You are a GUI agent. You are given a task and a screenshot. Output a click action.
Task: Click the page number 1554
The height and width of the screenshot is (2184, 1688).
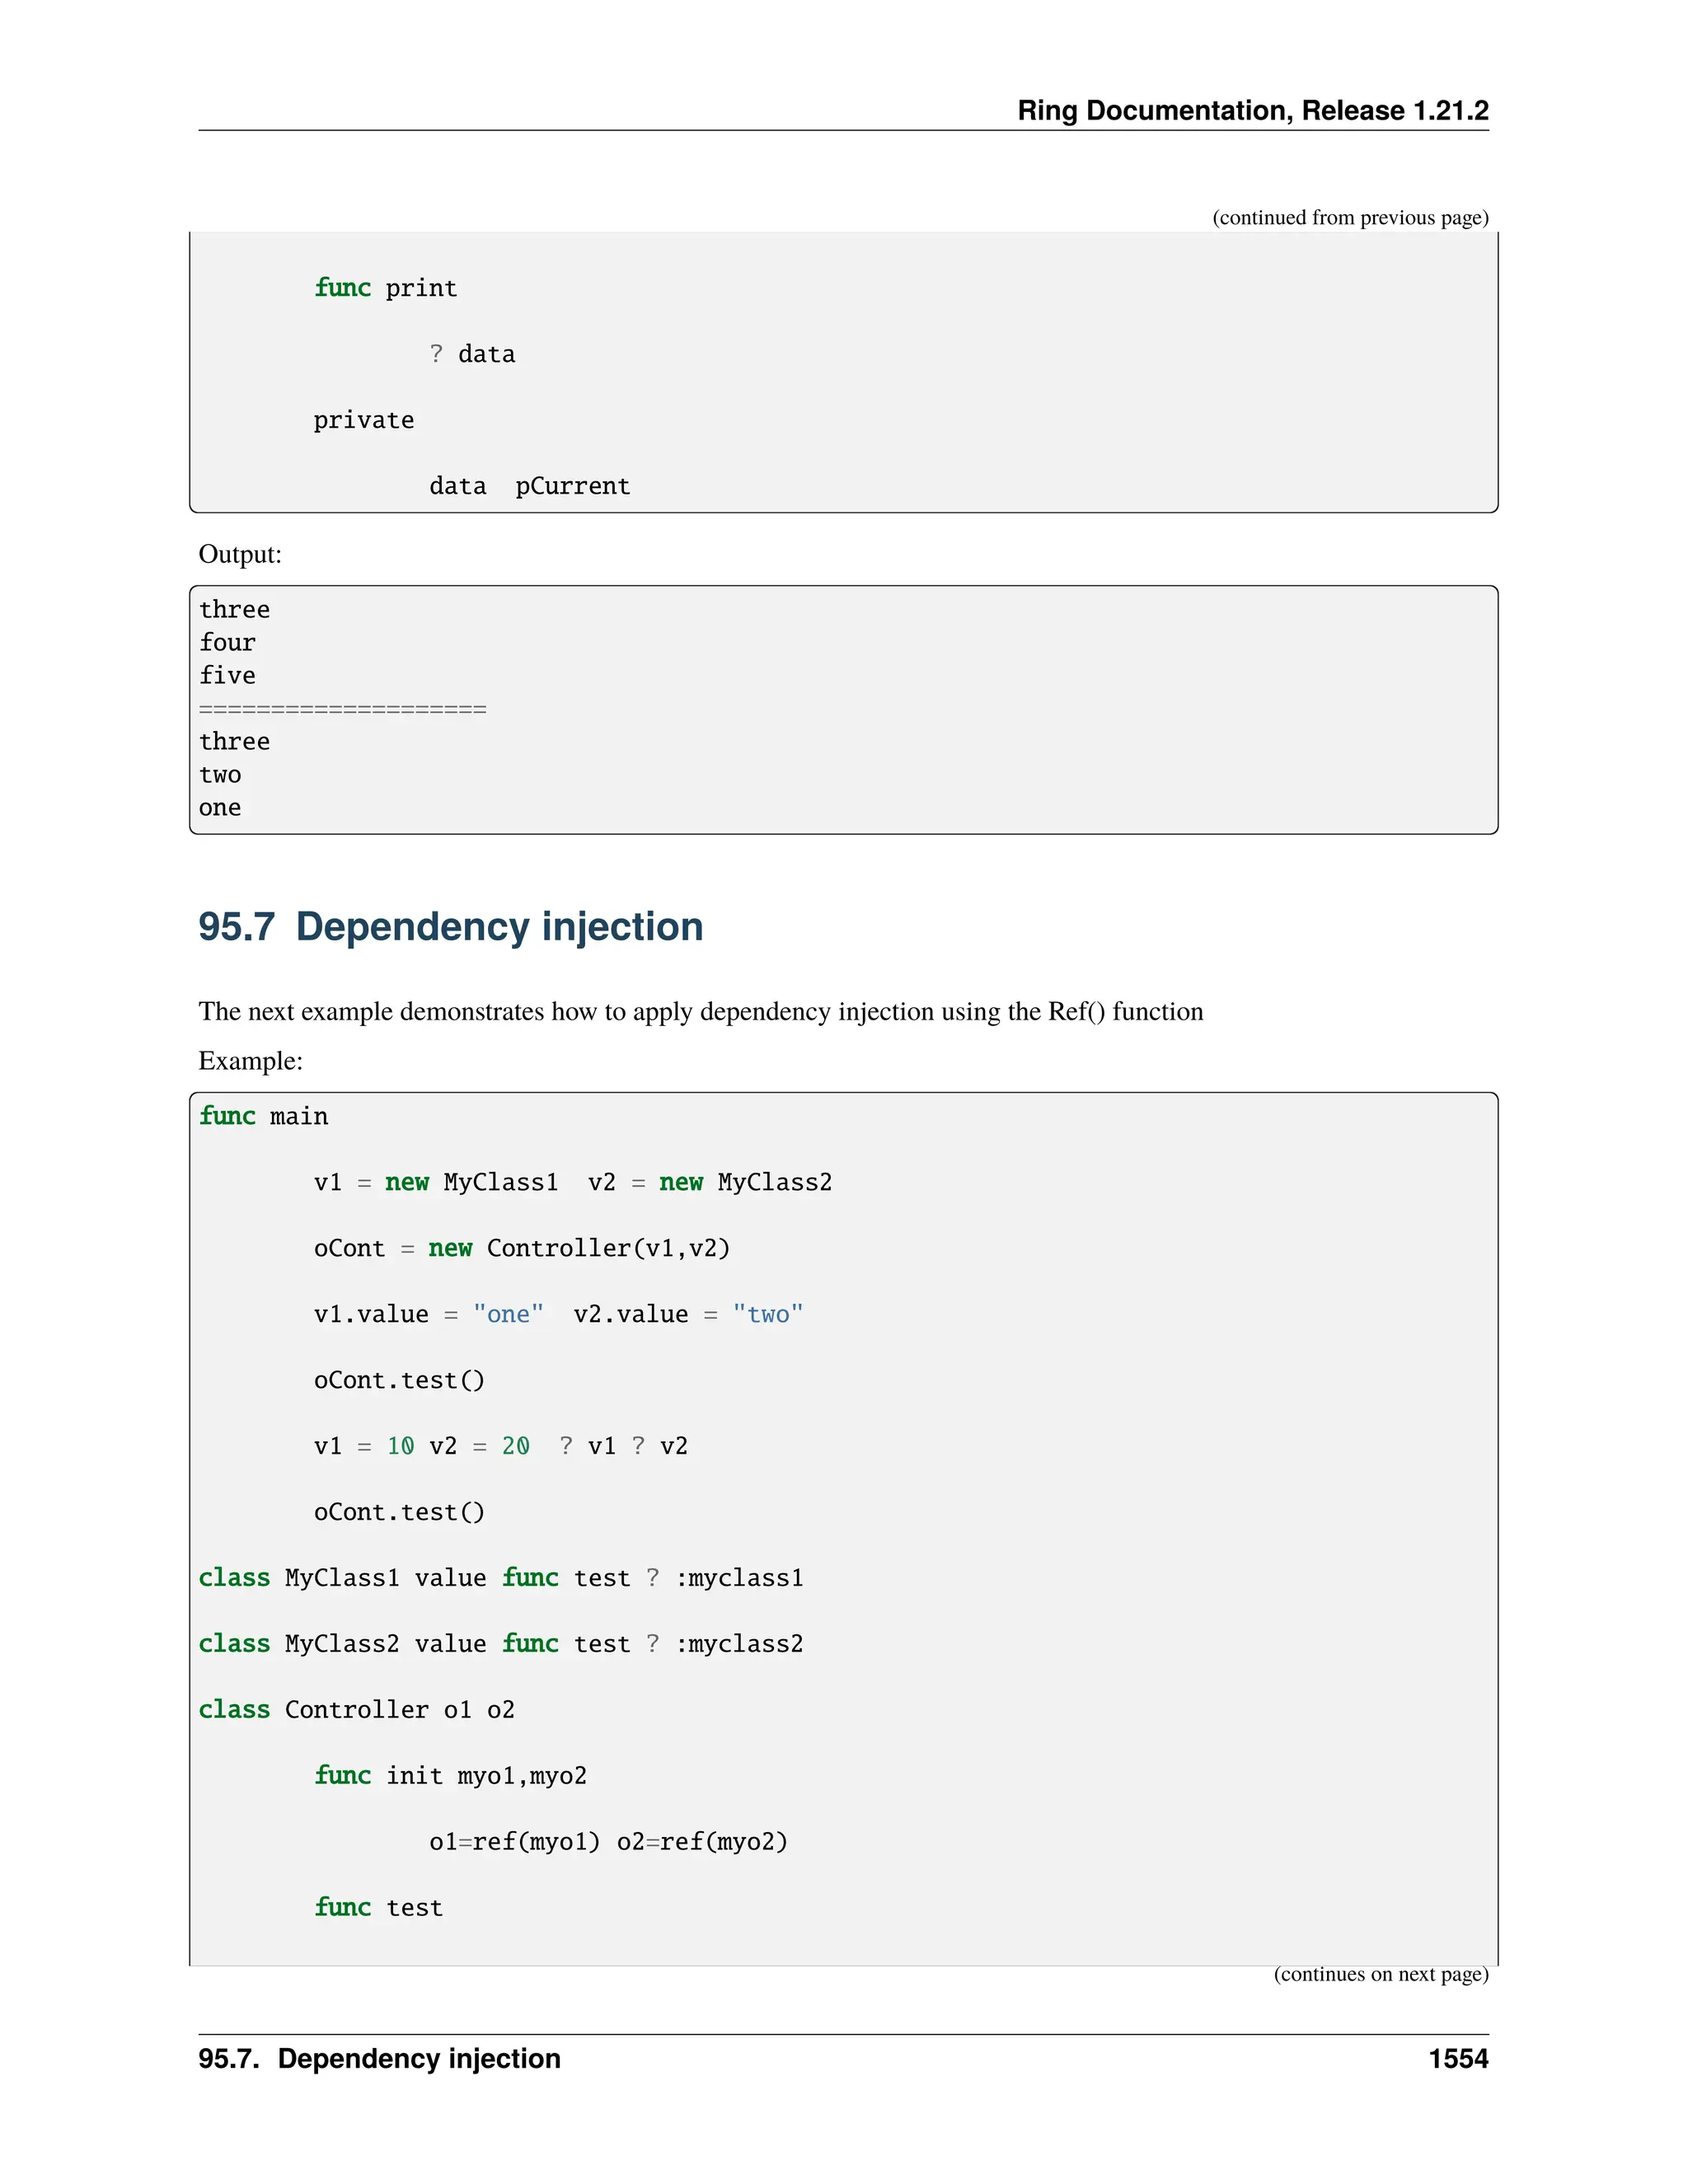click(1457, 2059)
